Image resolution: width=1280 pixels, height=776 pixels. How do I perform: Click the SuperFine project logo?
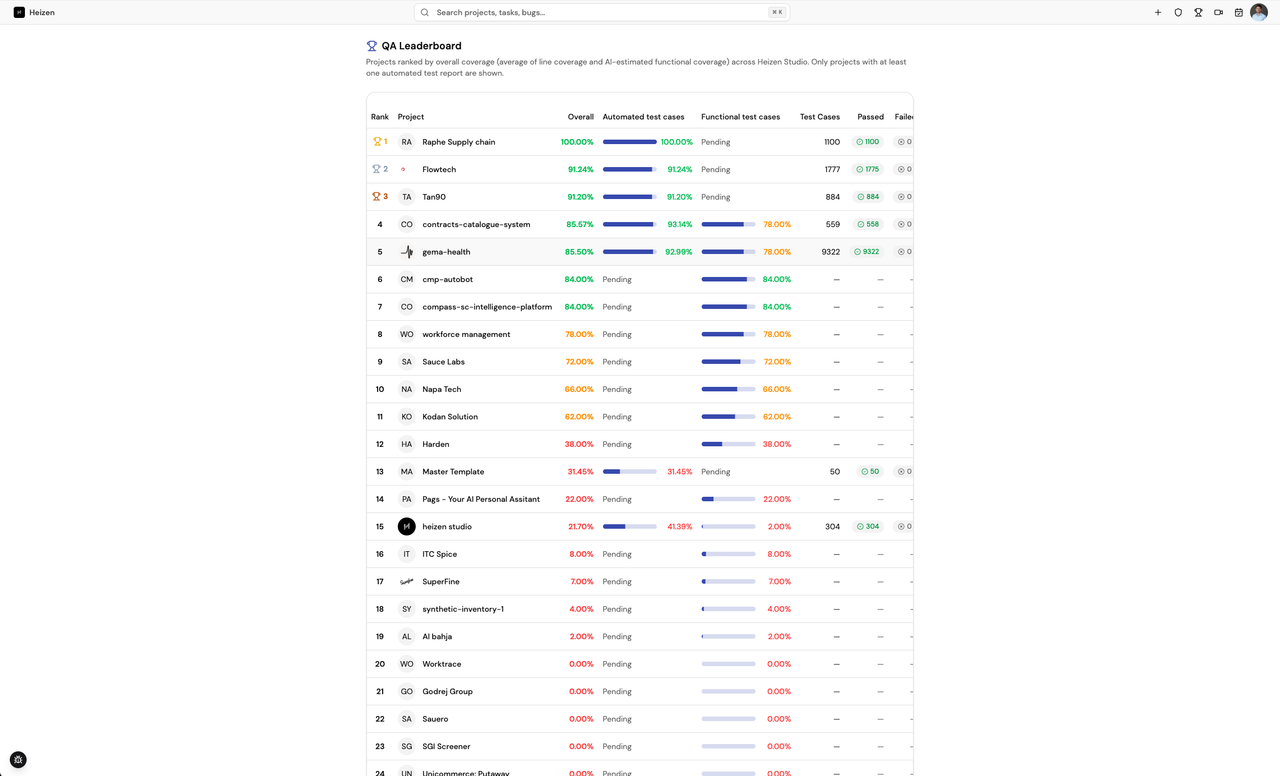click(x=406, y=581)
